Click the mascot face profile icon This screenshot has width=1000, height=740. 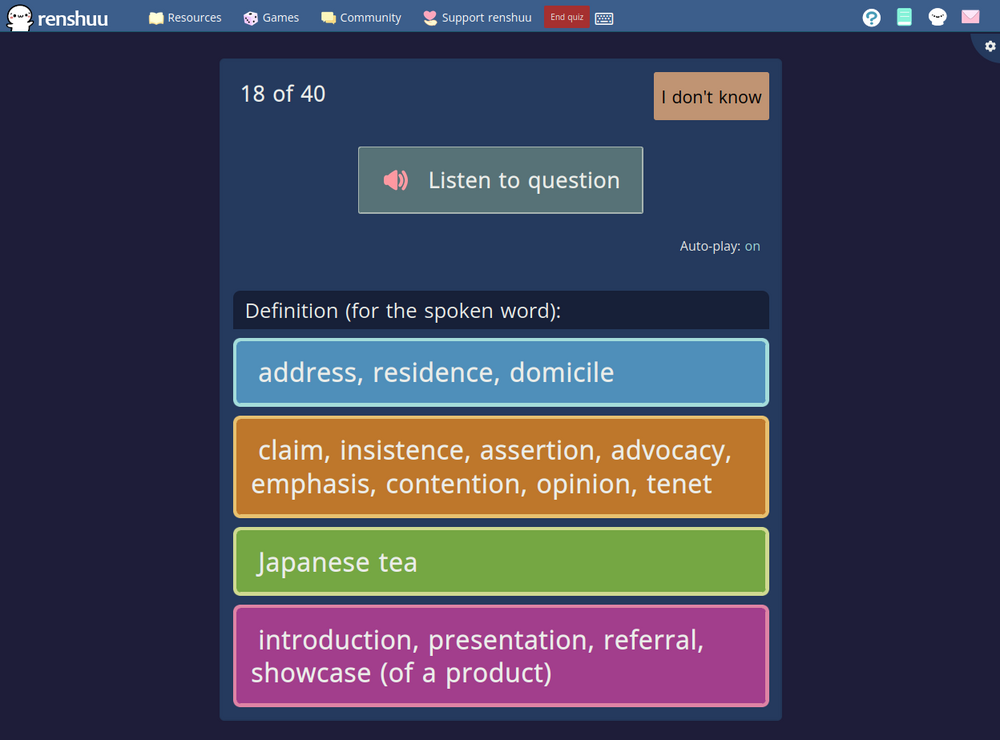click(x=937, y=17)
